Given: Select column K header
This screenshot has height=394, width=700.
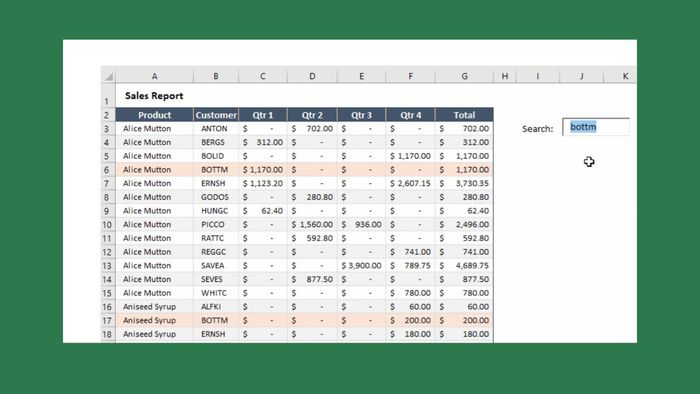Looking at the screenshot, I should (x=621, y=76).
